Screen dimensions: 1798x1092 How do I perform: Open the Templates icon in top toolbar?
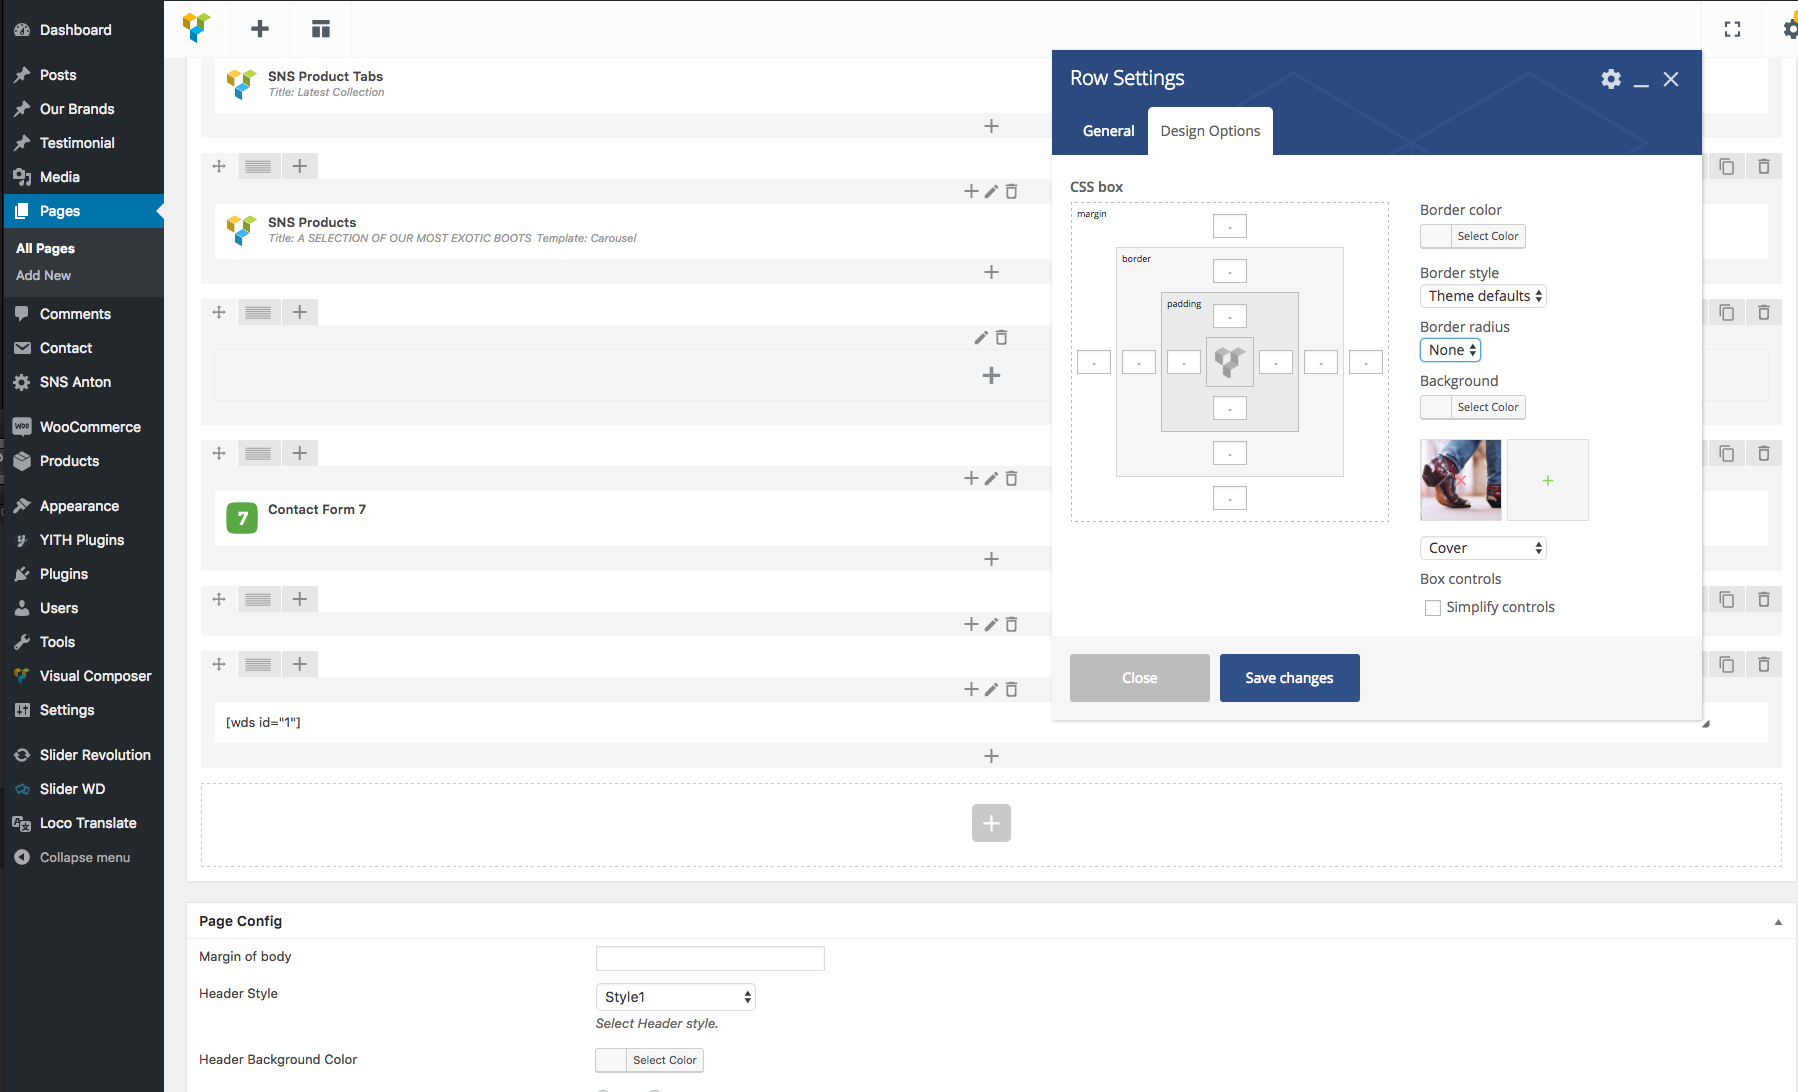(320, 29)
